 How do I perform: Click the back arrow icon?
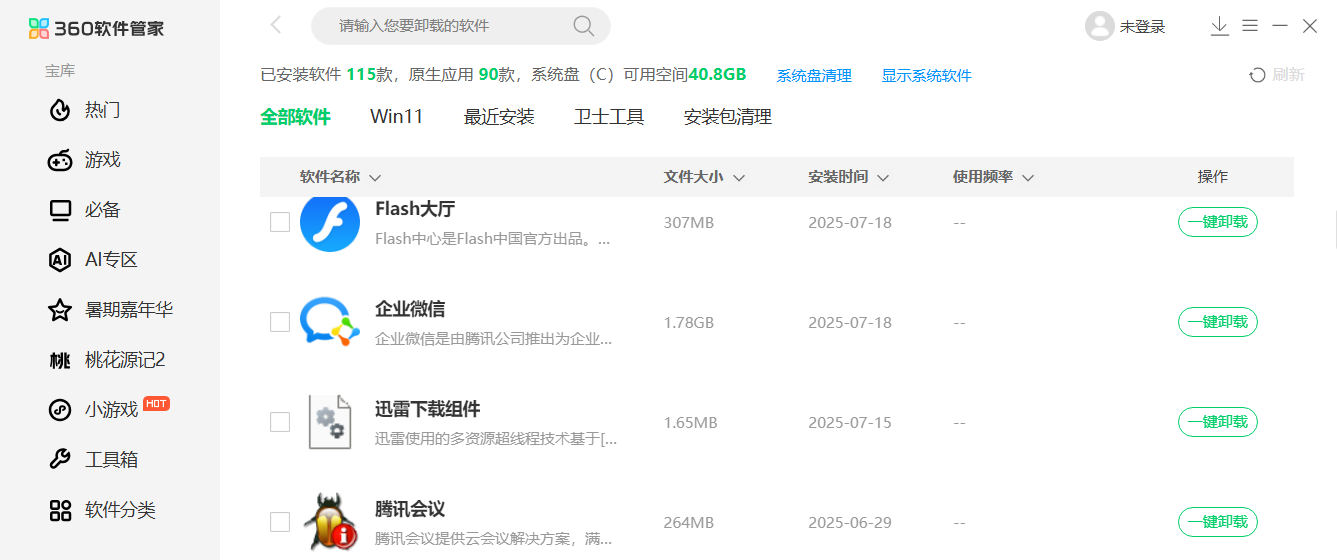[x=277, y=26]
